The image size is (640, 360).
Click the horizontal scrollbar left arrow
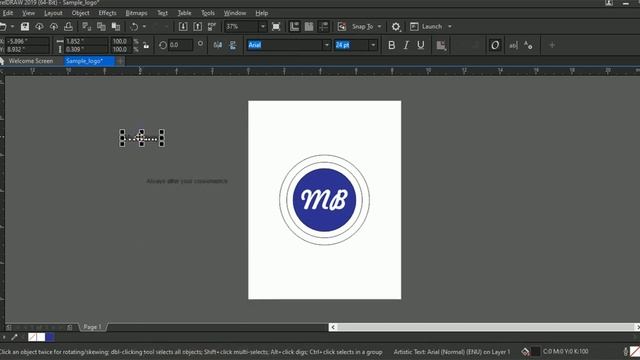[333, 327]
